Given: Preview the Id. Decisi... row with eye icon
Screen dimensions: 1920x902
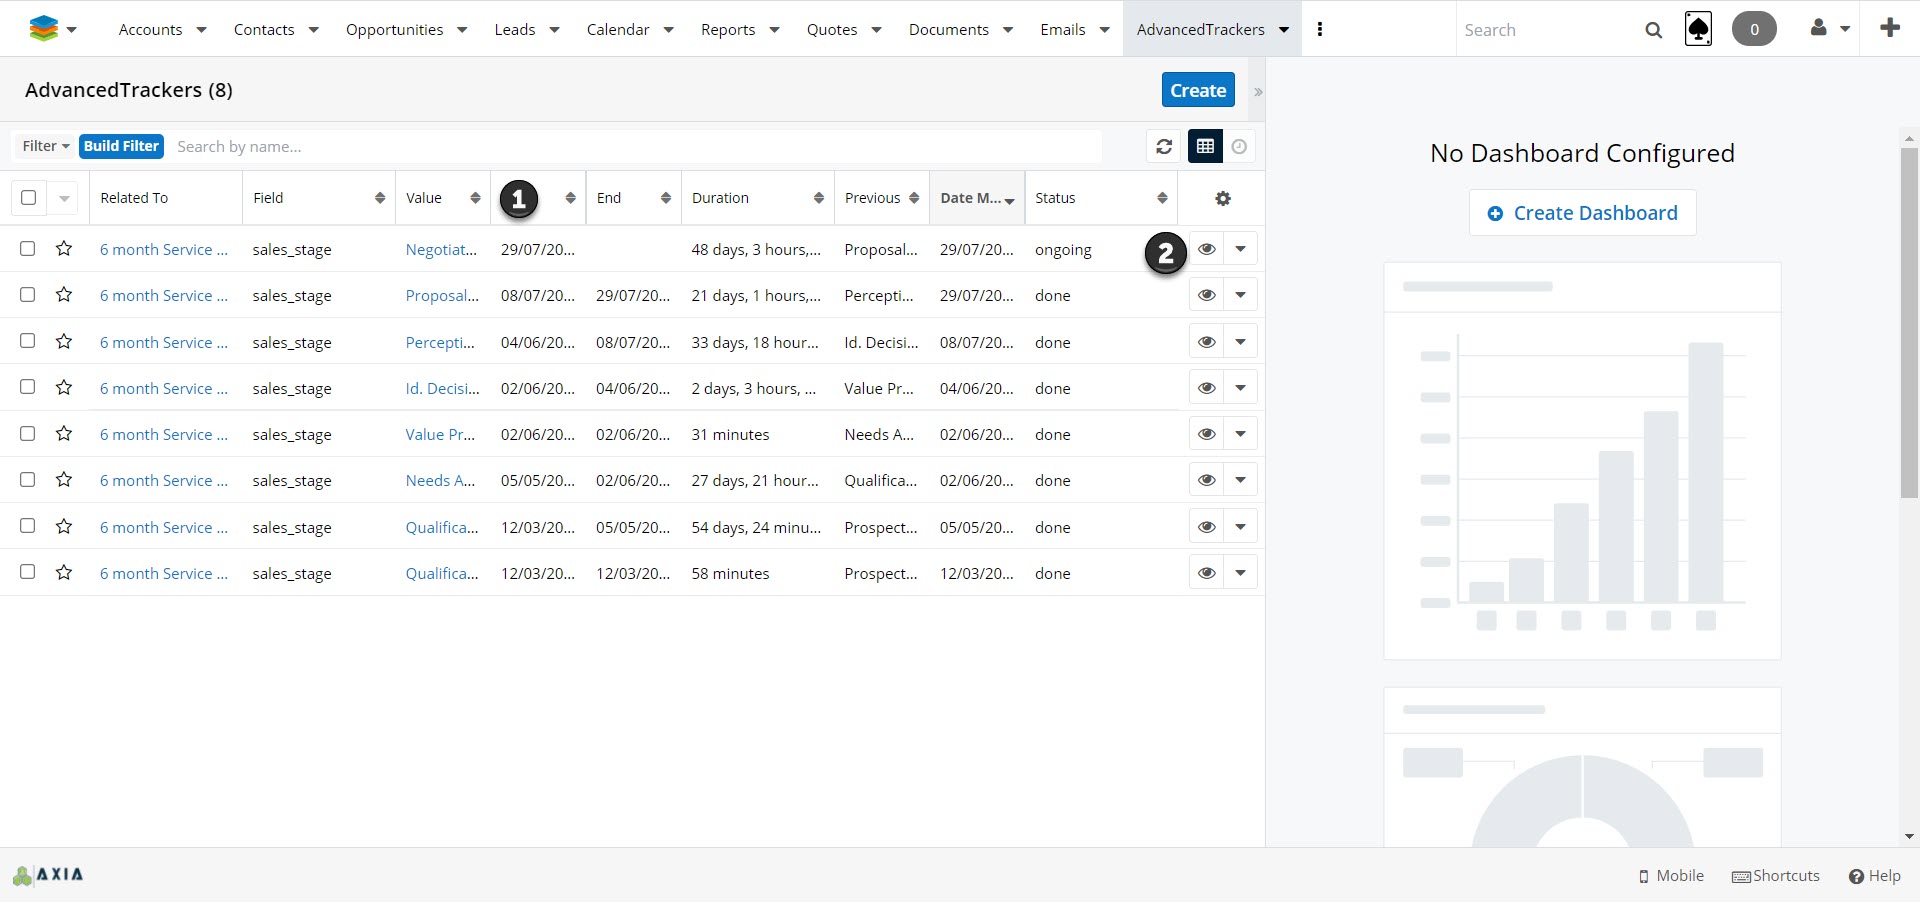Looking at the screenshot, I should pyautogui.click(x=1207, y=388).
